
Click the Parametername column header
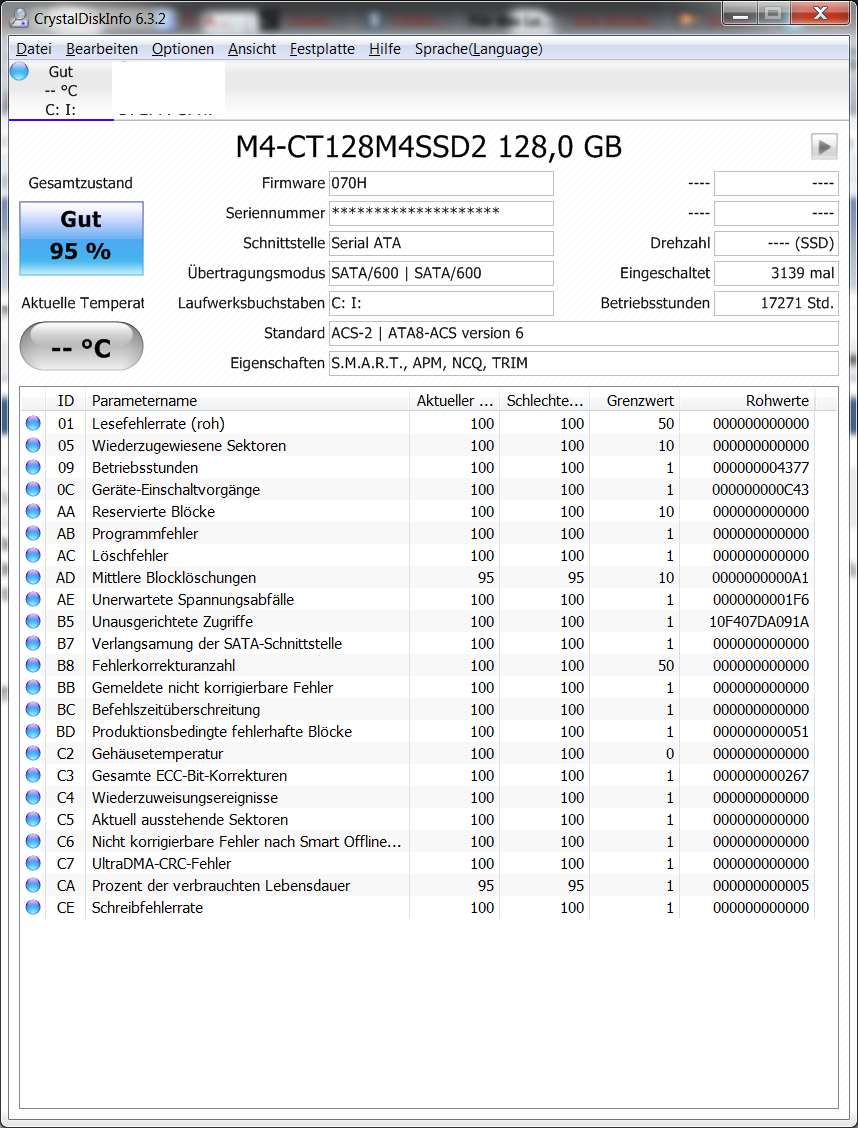247,401
